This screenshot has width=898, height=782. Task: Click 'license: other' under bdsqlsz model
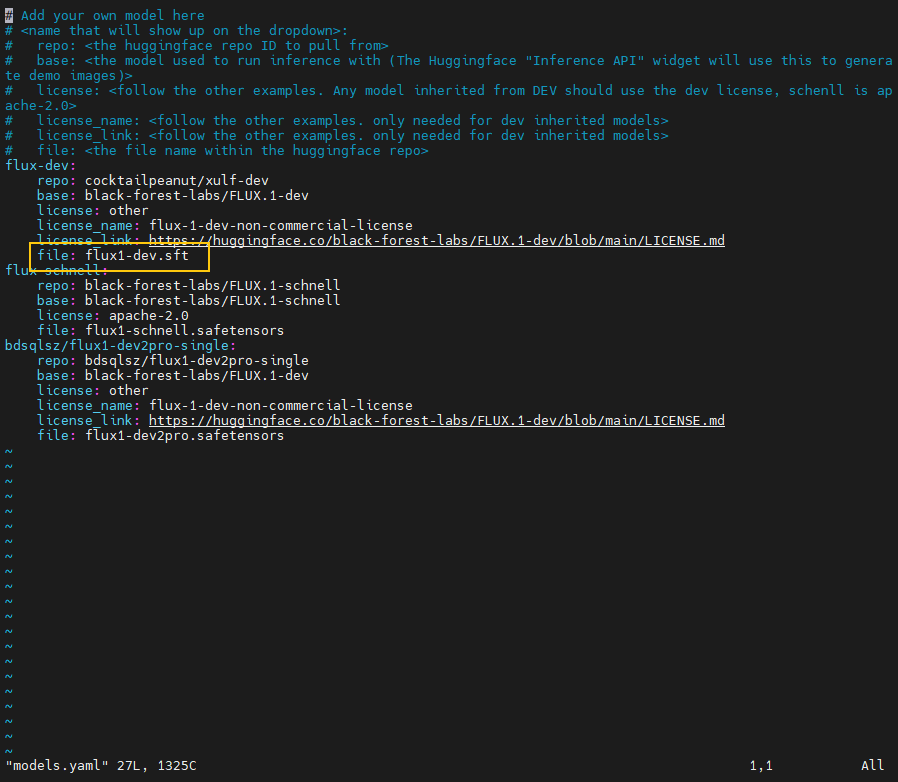93,390
